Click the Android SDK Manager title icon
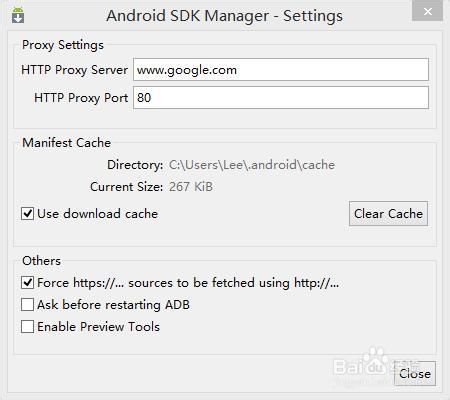The height and width of the screenshot is (400, 450). [18, 15]
